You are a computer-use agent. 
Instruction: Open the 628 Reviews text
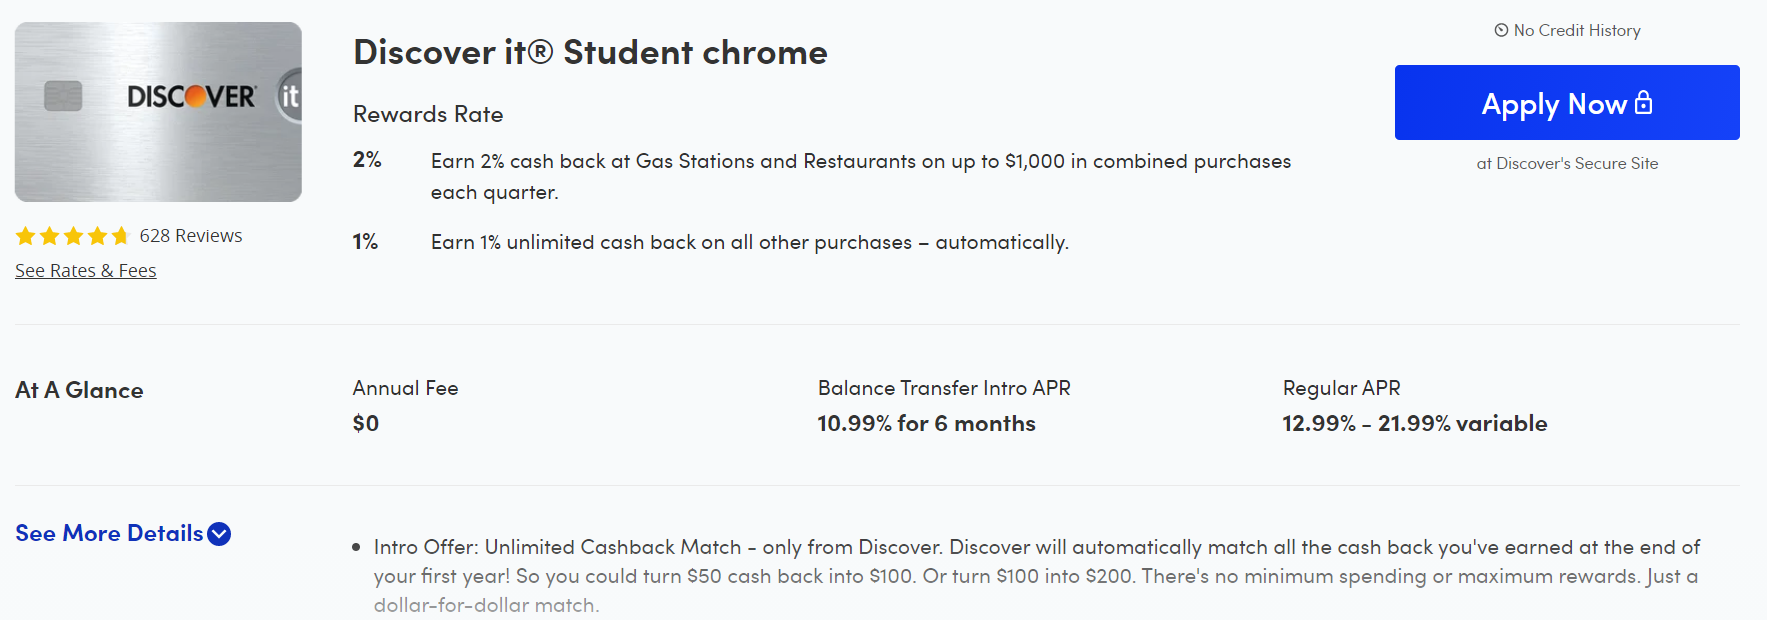point(191,236)
